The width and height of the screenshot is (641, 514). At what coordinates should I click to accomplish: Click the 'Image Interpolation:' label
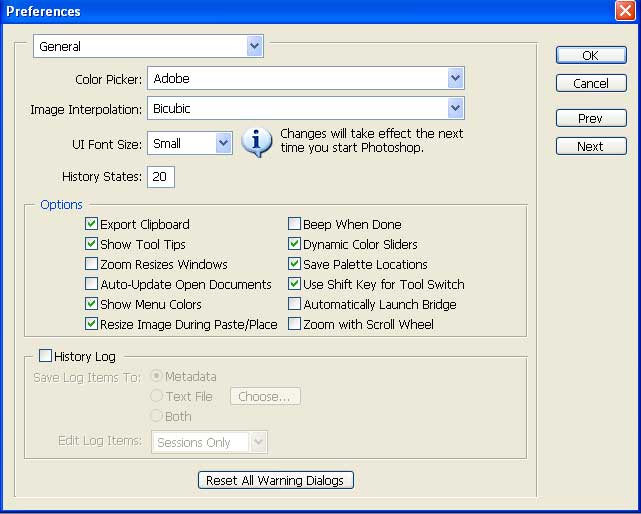pyautogui.click(x=86, y=110)
